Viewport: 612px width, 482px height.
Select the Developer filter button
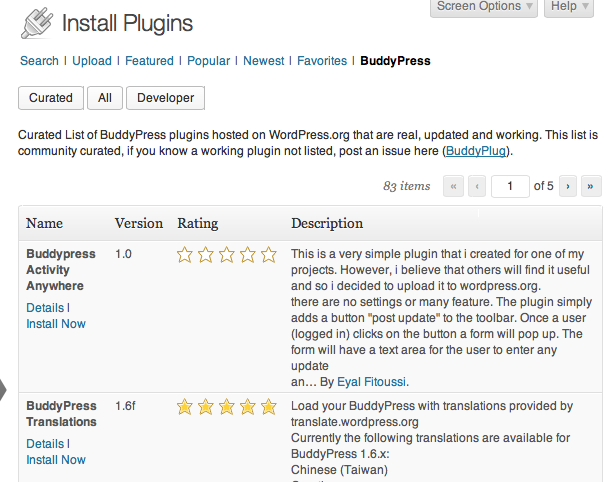165,98
